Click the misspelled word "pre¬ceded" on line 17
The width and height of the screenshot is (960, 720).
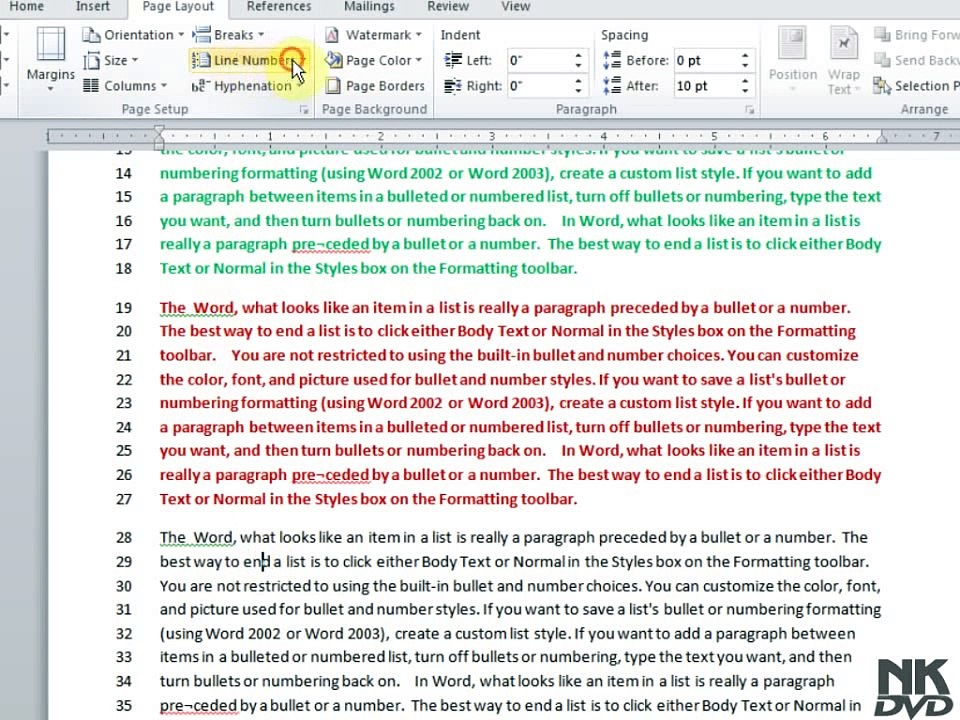click(331, 244)
